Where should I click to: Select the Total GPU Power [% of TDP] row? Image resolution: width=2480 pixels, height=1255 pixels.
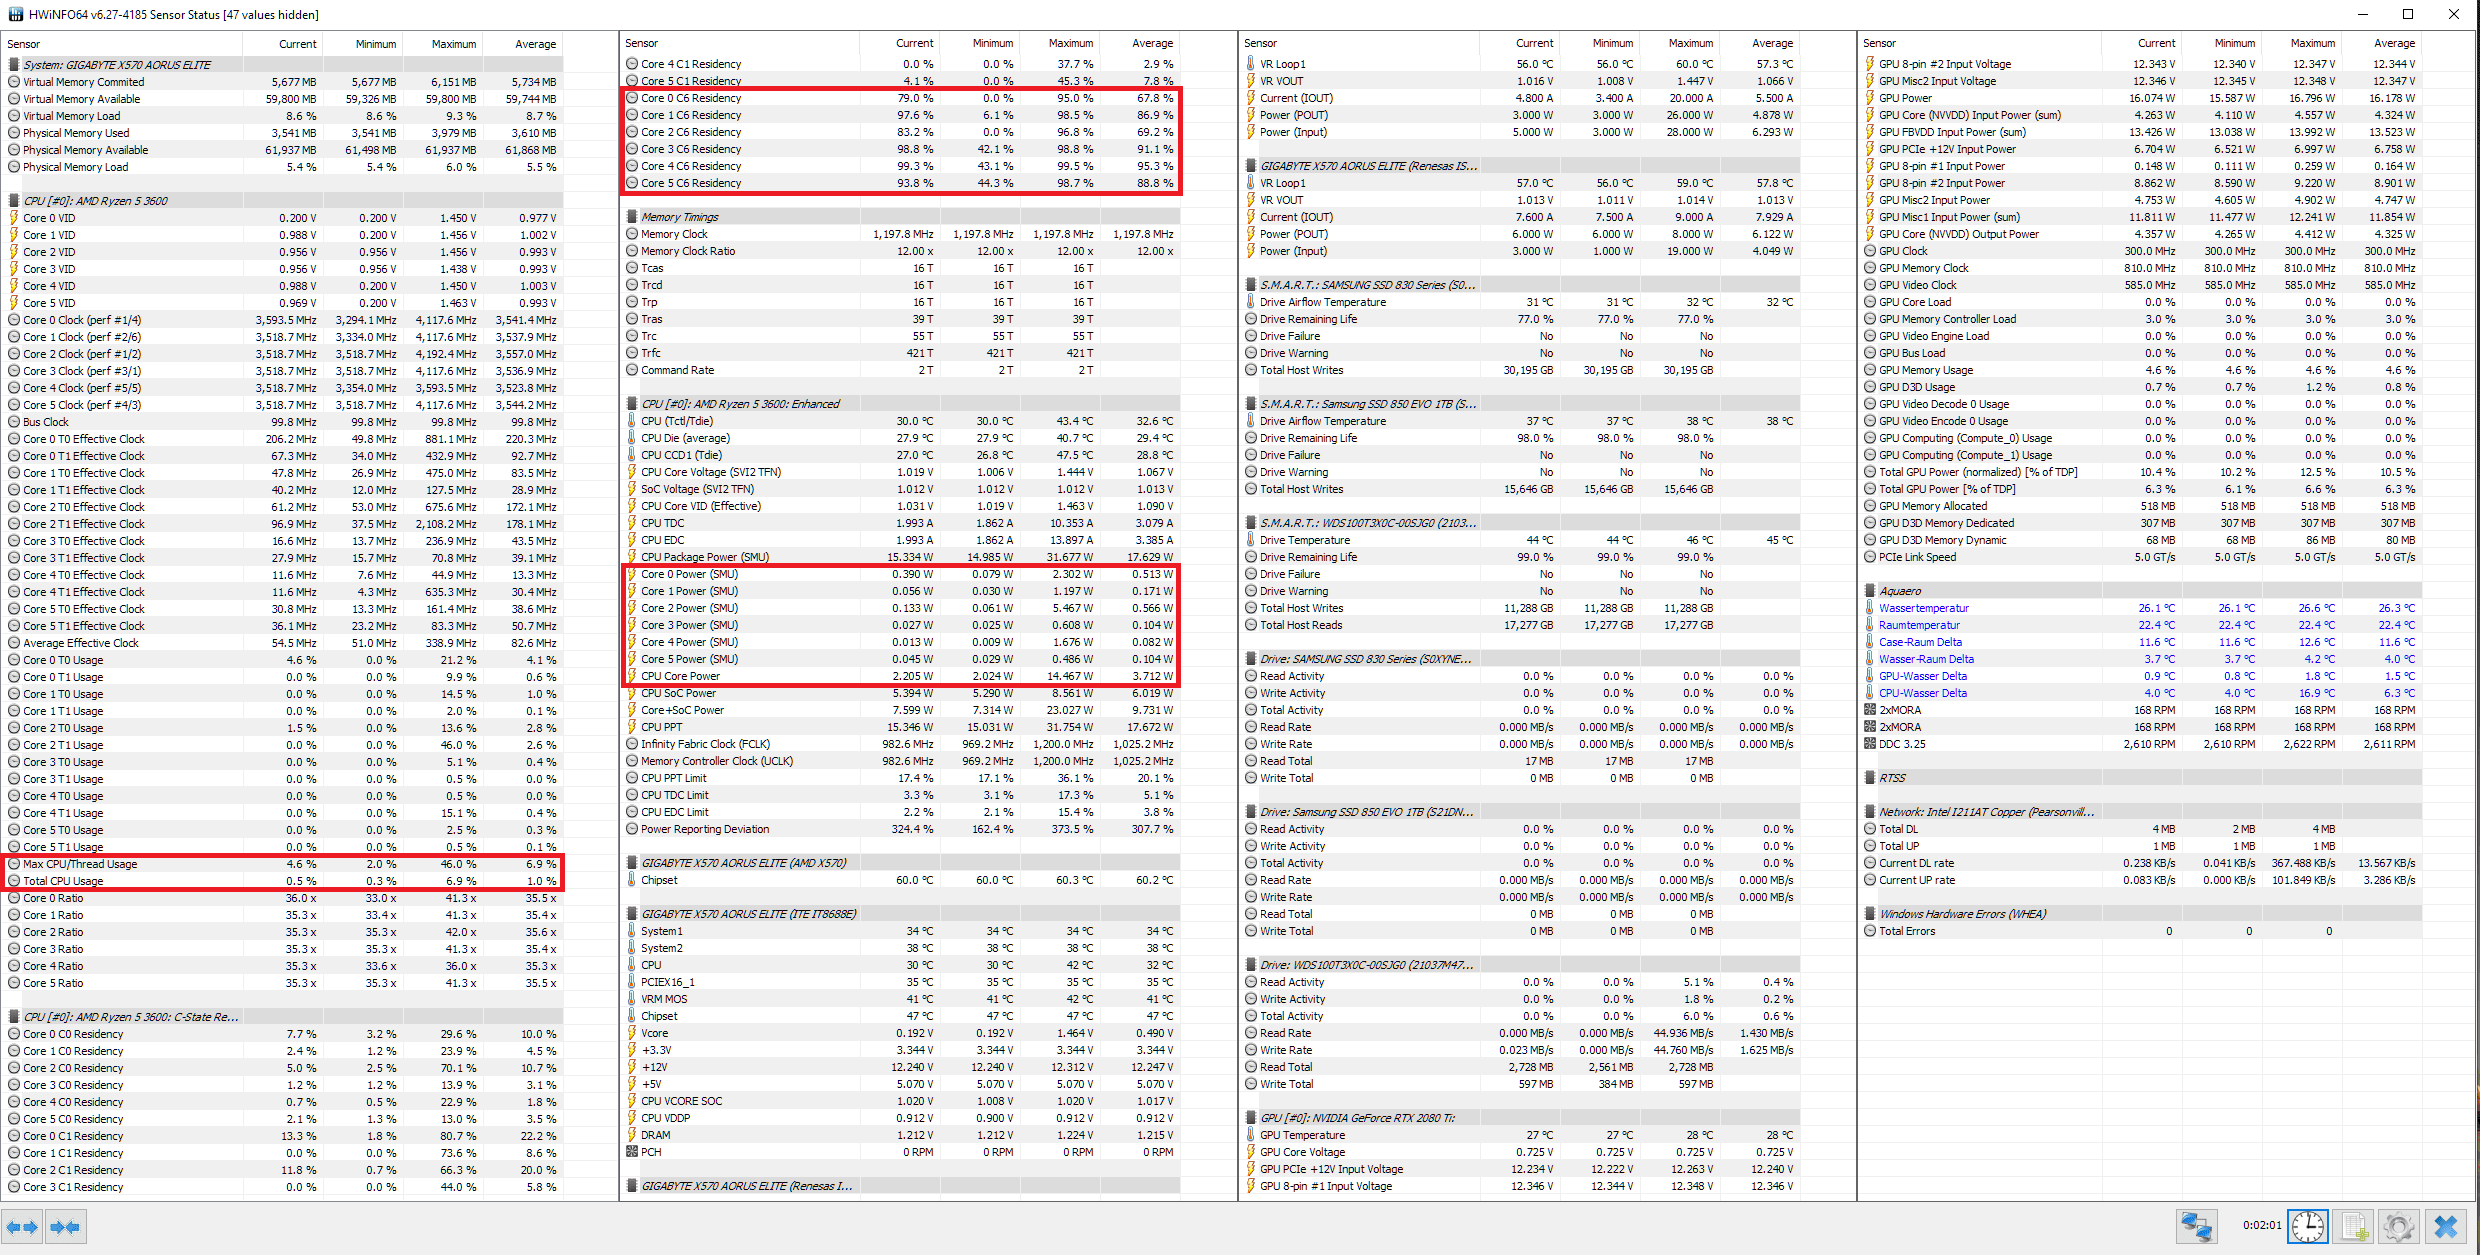point(2141,489)
